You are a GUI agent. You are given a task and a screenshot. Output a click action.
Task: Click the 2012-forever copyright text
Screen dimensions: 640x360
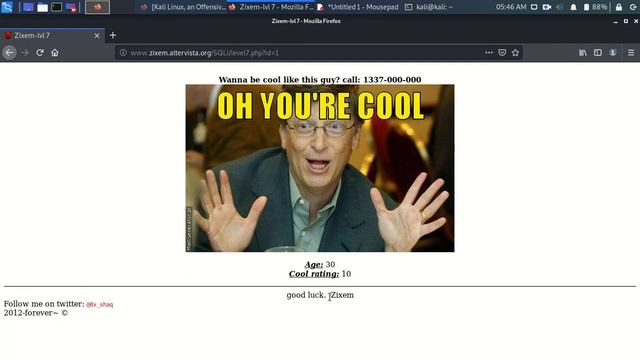point(36,313)
